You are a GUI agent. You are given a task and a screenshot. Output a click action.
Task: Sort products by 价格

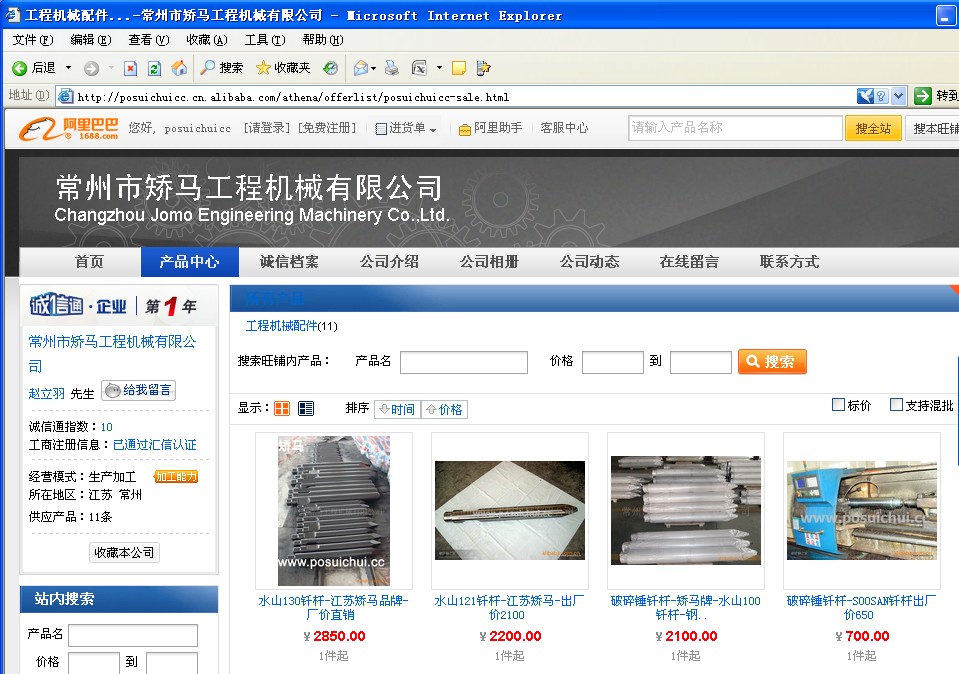445,409
